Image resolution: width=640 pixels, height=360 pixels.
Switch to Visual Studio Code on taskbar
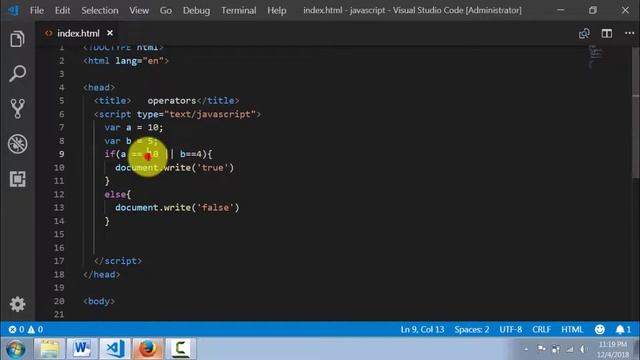(115, 349)
